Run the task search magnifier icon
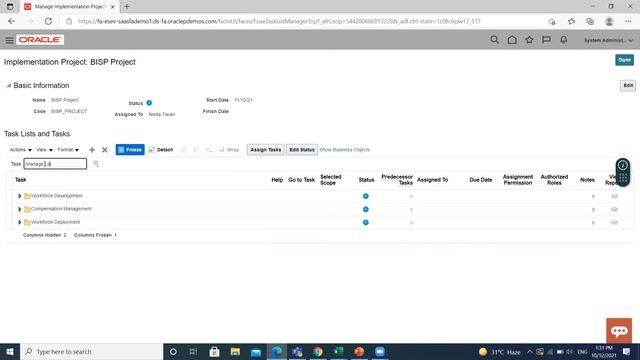Image resolution: width=640 pixels, height=360 pixels. coord(96,164)
